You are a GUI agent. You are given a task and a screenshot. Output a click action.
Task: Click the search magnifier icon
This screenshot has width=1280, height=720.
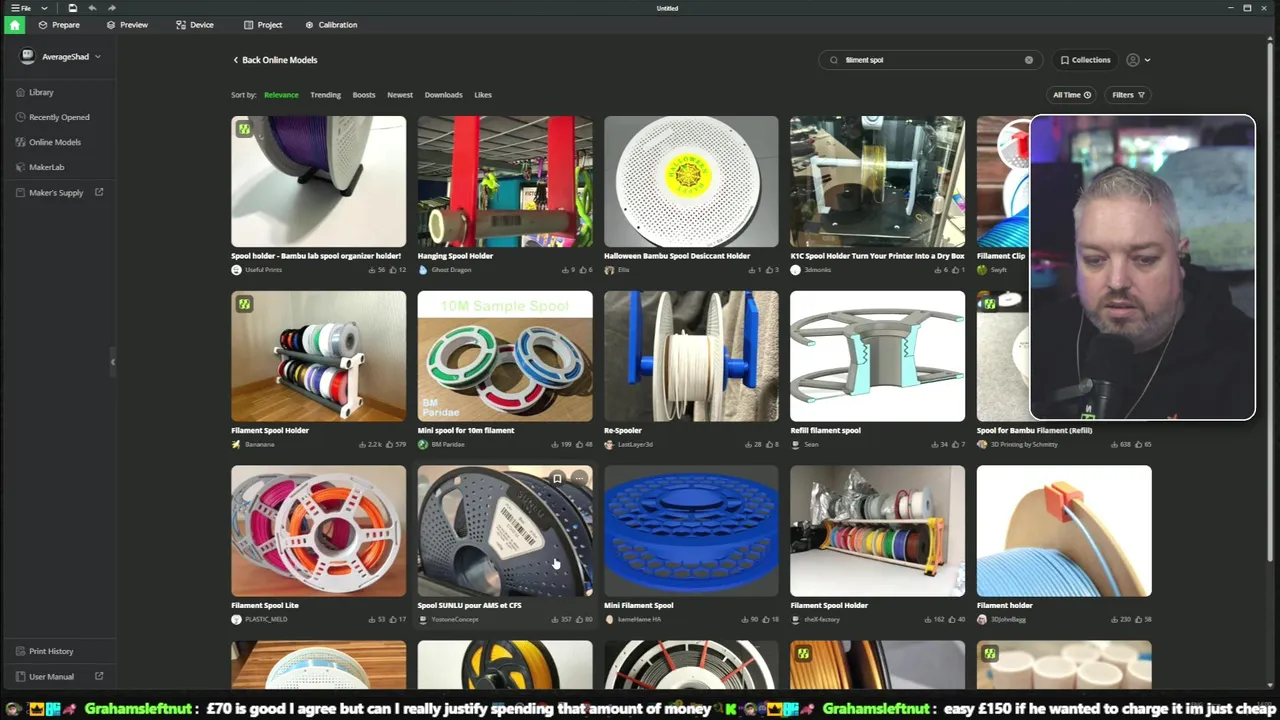pyautogui.click(x=834, y=60)
